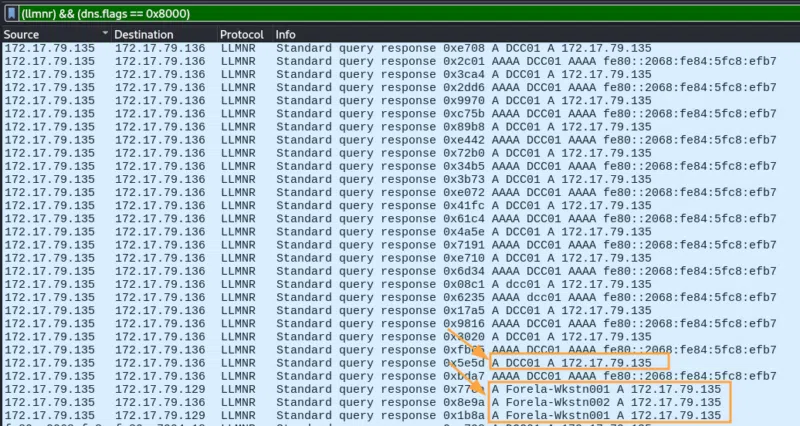Click the display filter bookmark icon
Screen dimensions: 800x426
pyautogui.click(x=11, y=13)
